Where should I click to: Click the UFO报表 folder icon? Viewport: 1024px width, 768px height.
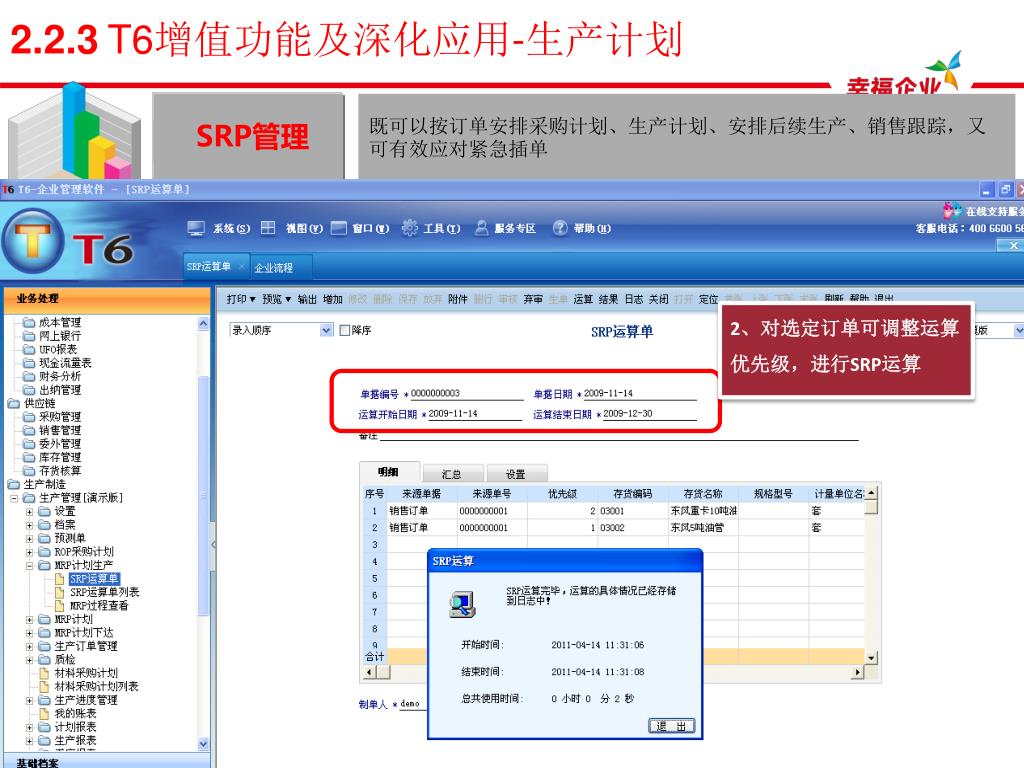pos(29,349)
